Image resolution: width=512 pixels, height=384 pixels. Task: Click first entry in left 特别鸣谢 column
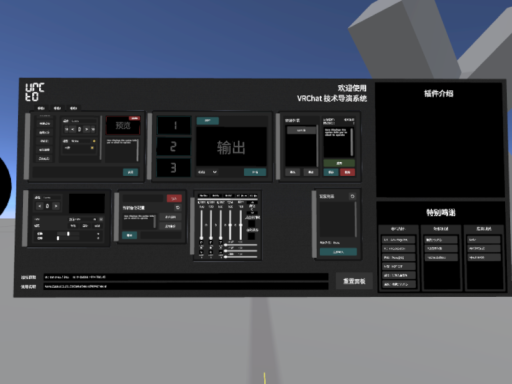coord(398,240)
